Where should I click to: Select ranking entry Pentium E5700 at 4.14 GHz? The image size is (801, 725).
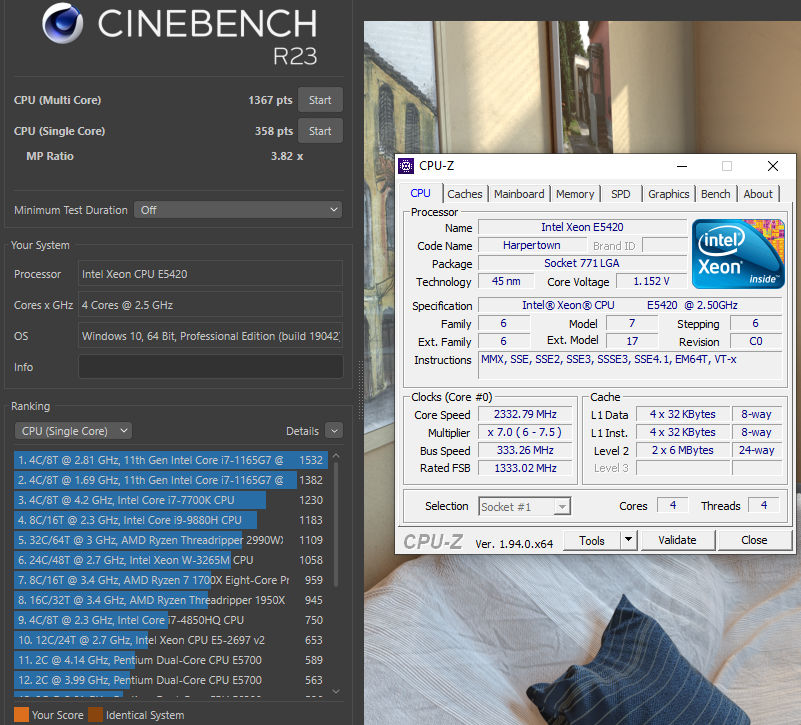click(171, 660)
